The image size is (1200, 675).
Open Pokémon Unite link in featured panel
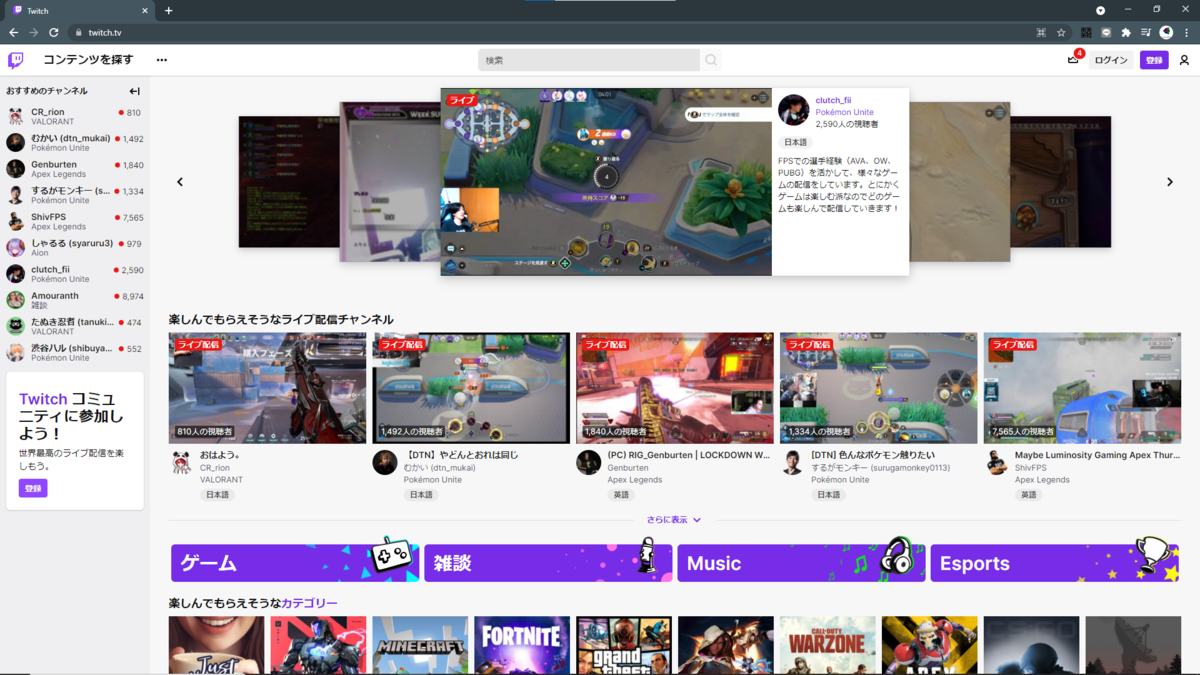(x=844, y=112)
